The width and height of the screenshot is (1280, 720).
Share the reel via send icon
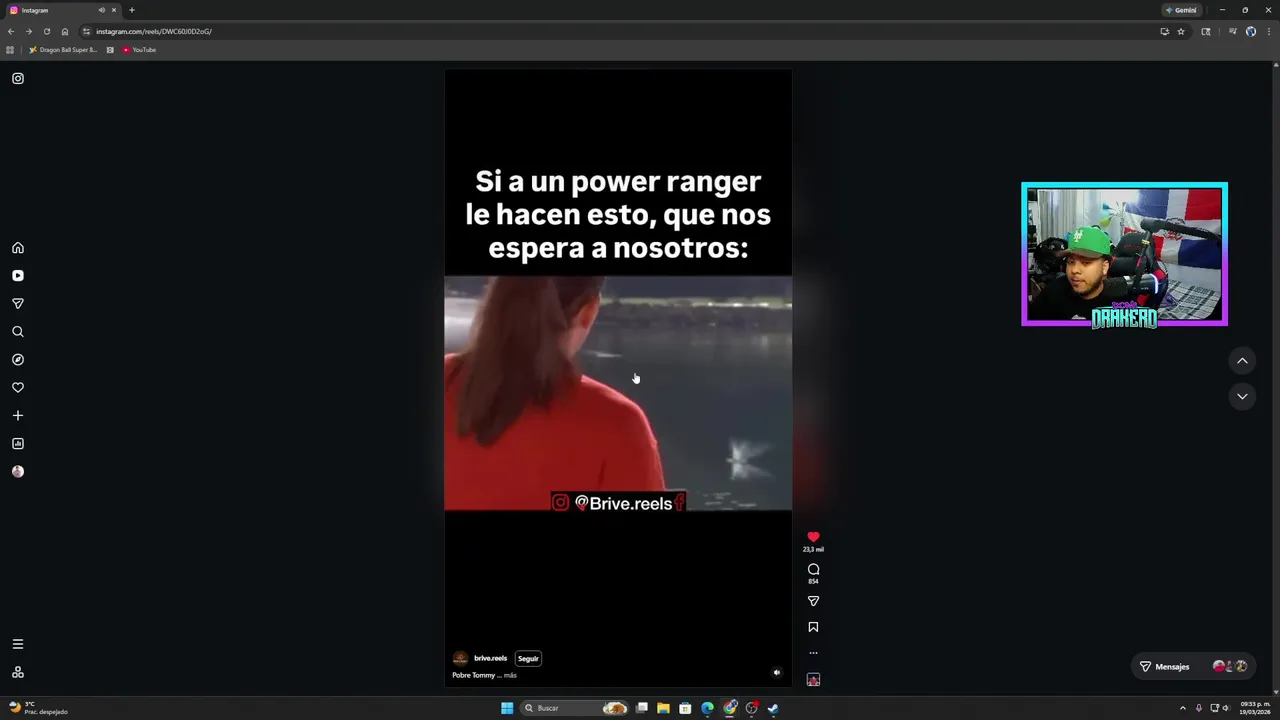[x=813, y=601]
